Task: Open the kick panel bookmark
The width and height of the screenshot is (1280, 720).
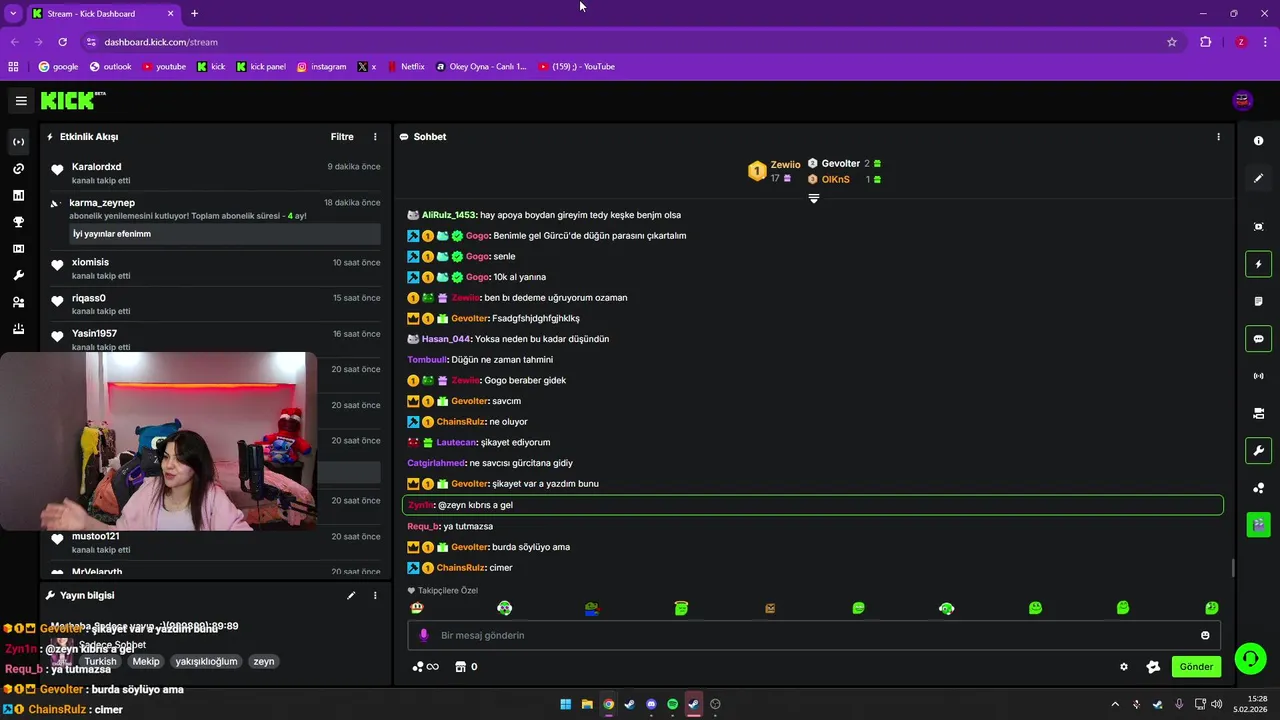Action: tap(261, 67)
